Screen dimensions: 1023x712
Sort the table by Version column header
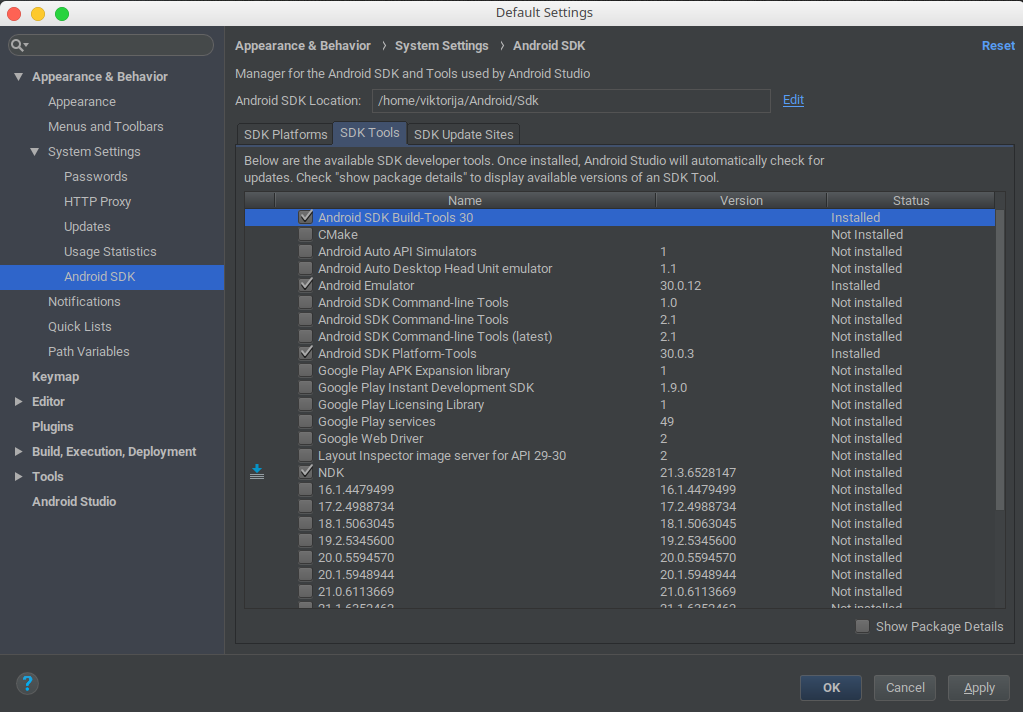coord(741,201)
